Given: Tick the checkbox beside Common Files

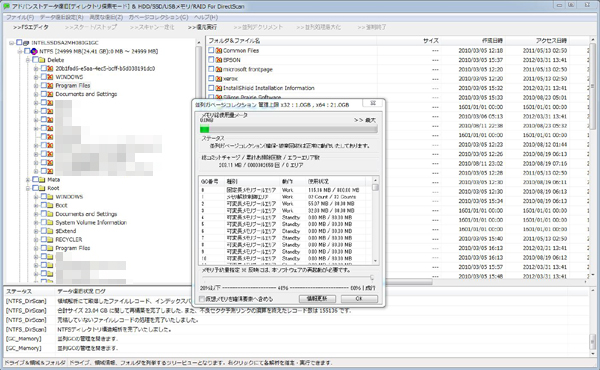Looking at the screenshot, I should point(211,51).
